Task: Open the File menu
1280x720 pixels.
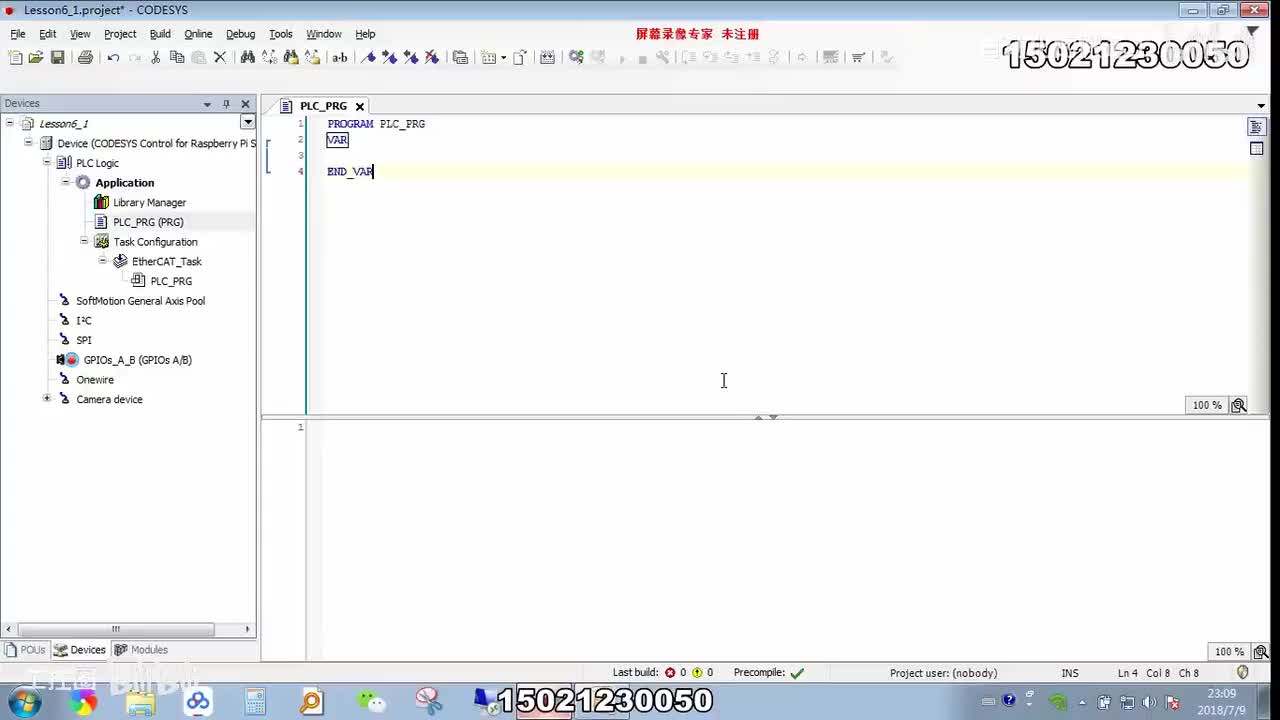Action: pos(18,34)
